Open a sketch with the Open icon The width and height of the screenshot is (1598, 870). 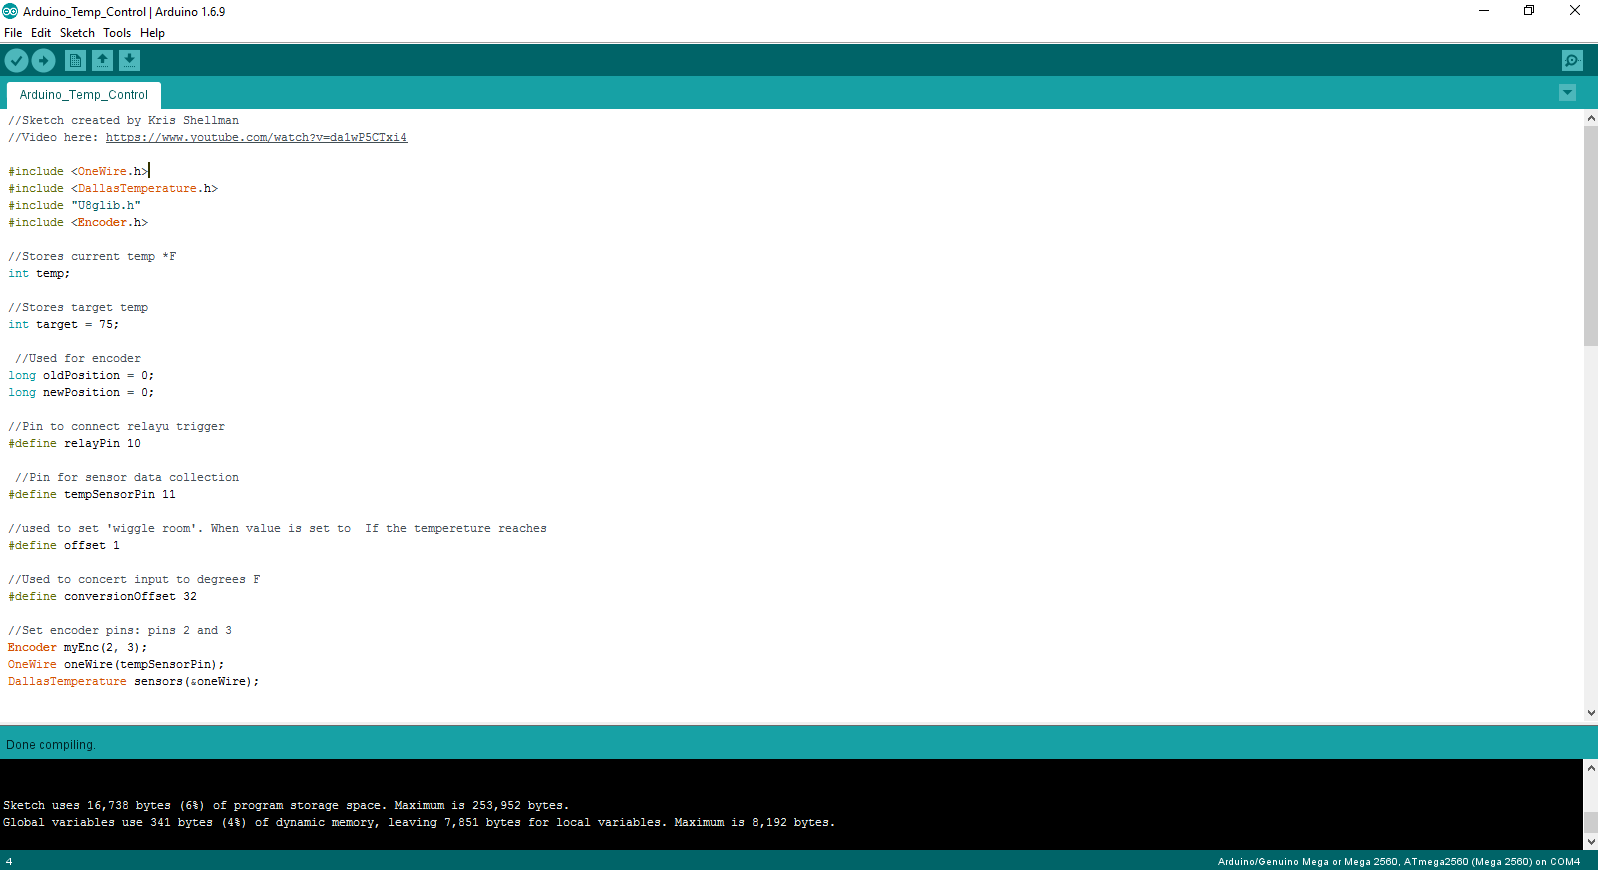coord(102,61)
